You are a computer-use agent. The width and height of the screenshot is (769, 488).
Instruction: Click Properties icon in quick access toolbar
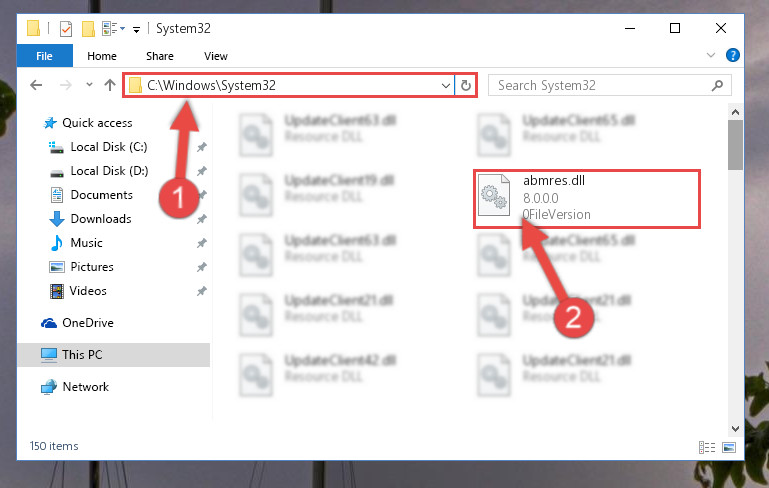66,29
